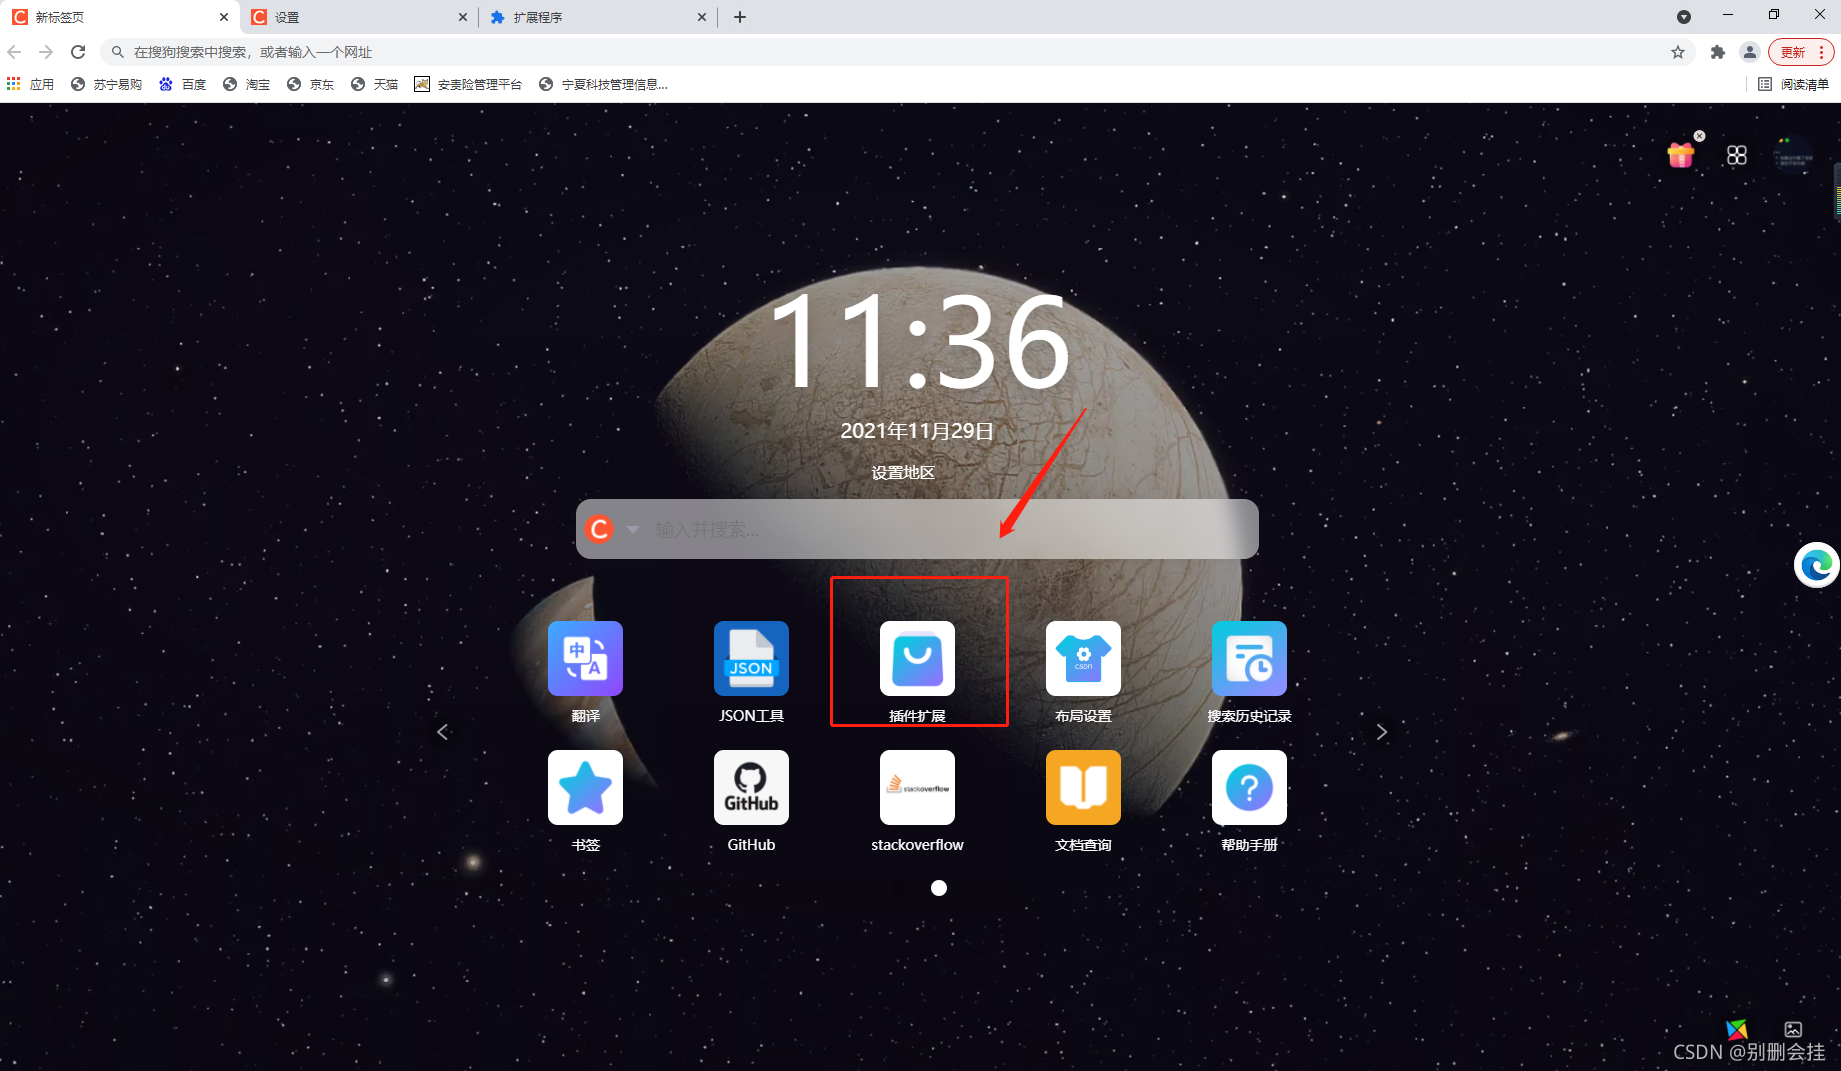Open the 苏宁易购 bookmark
The image size is (1841, 1071).
click(106, 84)
